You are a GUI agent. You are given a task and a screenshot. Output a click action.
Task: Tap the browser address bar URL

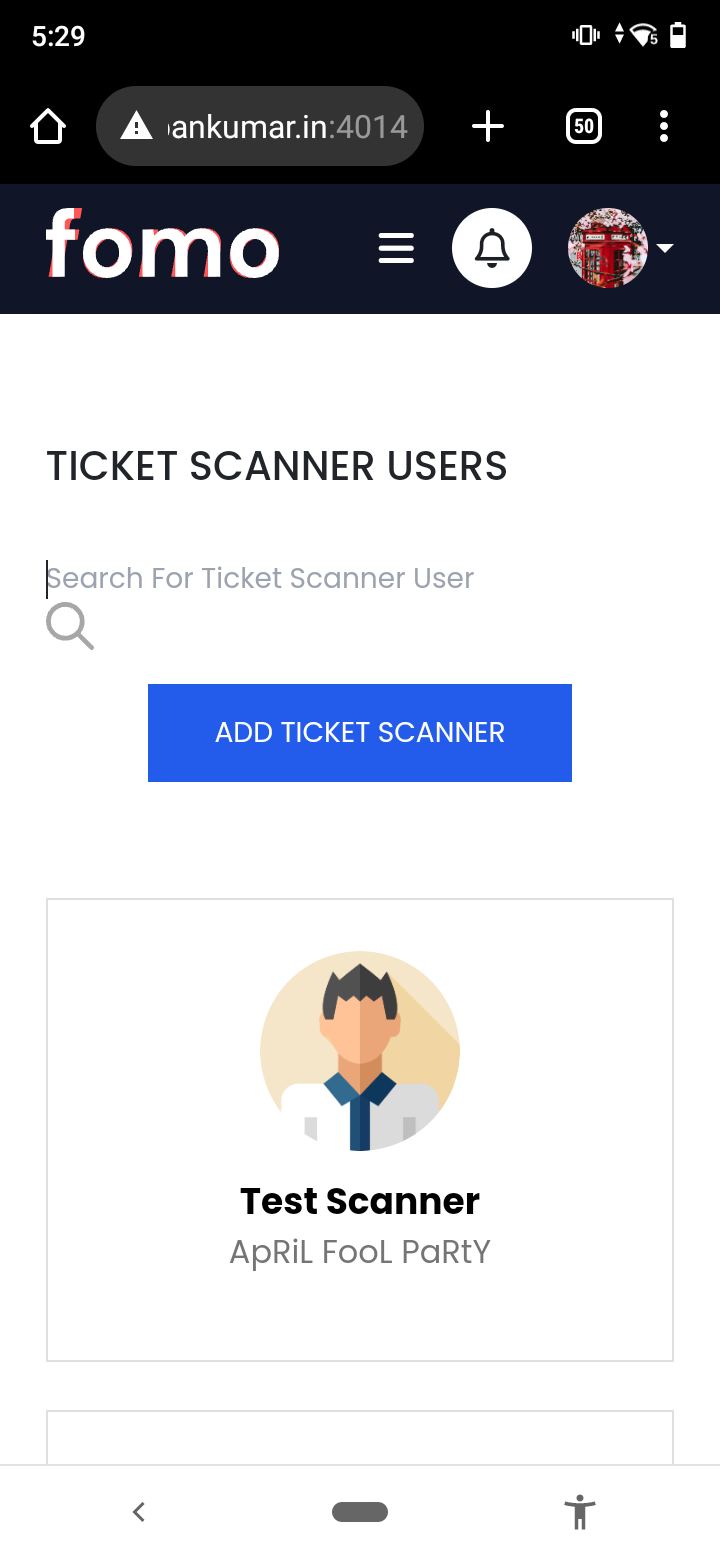tap(288, 127)
